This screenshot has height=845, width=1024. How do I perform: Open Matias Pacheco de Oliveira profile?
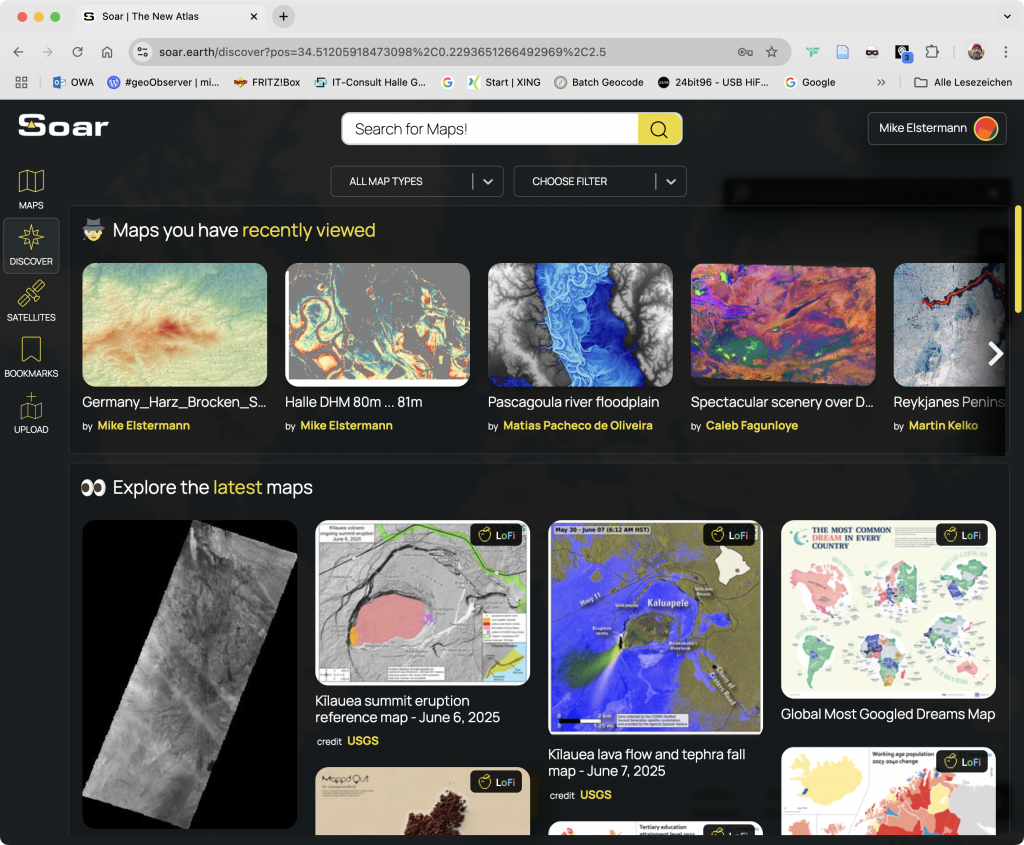coord(577,426)
